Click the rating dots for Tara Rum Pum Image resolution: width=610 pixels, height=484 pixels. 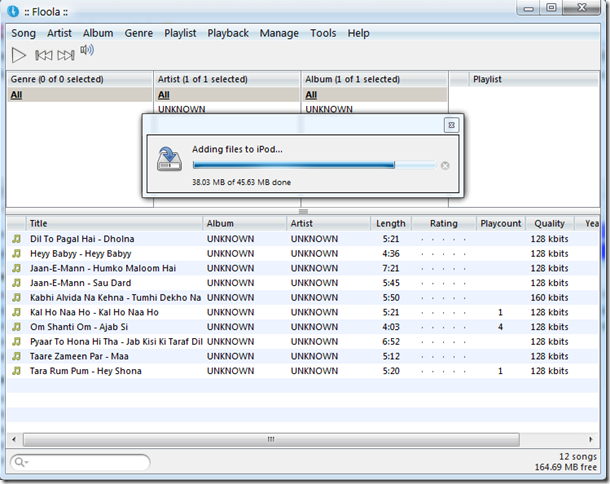tap(443, 371)
